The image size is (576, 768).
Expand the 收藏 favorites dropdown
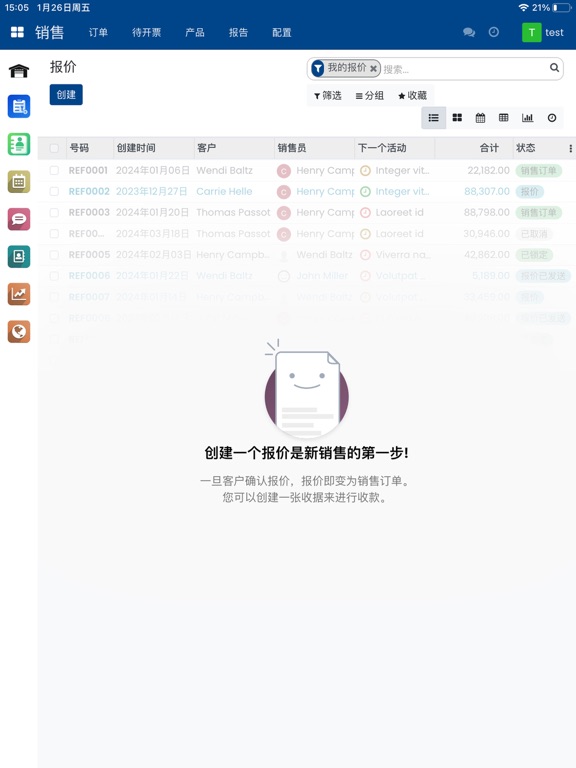tap(412, 96)
